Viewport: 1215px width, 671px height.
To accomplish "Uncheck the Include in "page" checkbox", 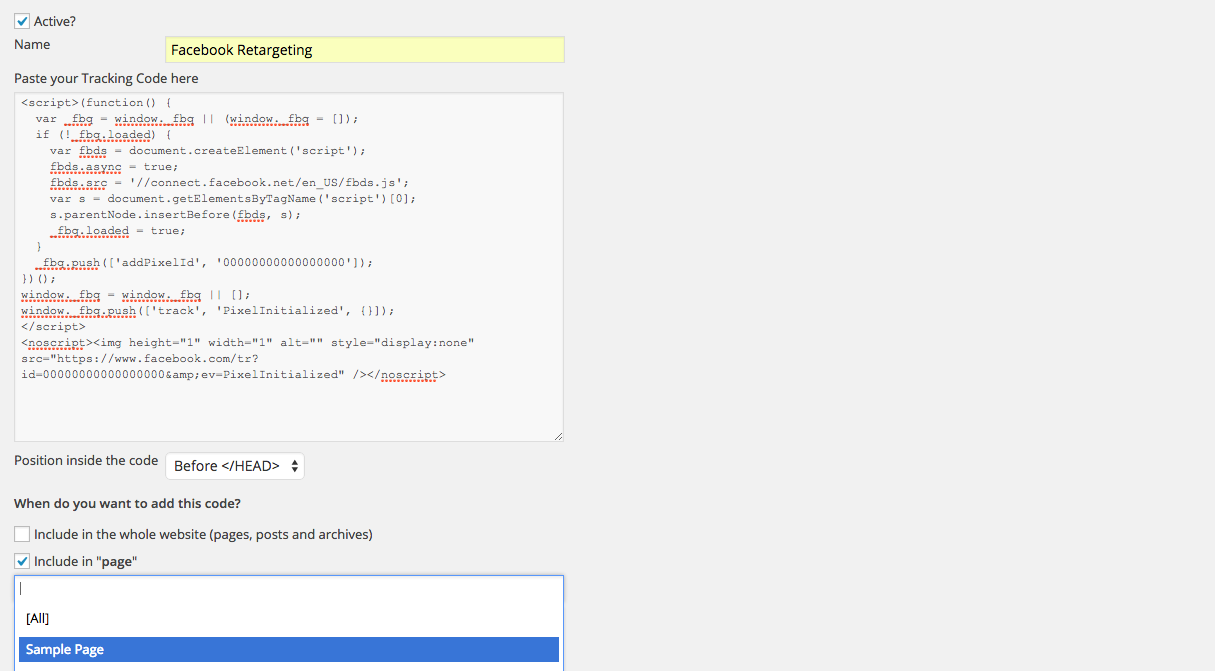I will click(x=22, y=561).
